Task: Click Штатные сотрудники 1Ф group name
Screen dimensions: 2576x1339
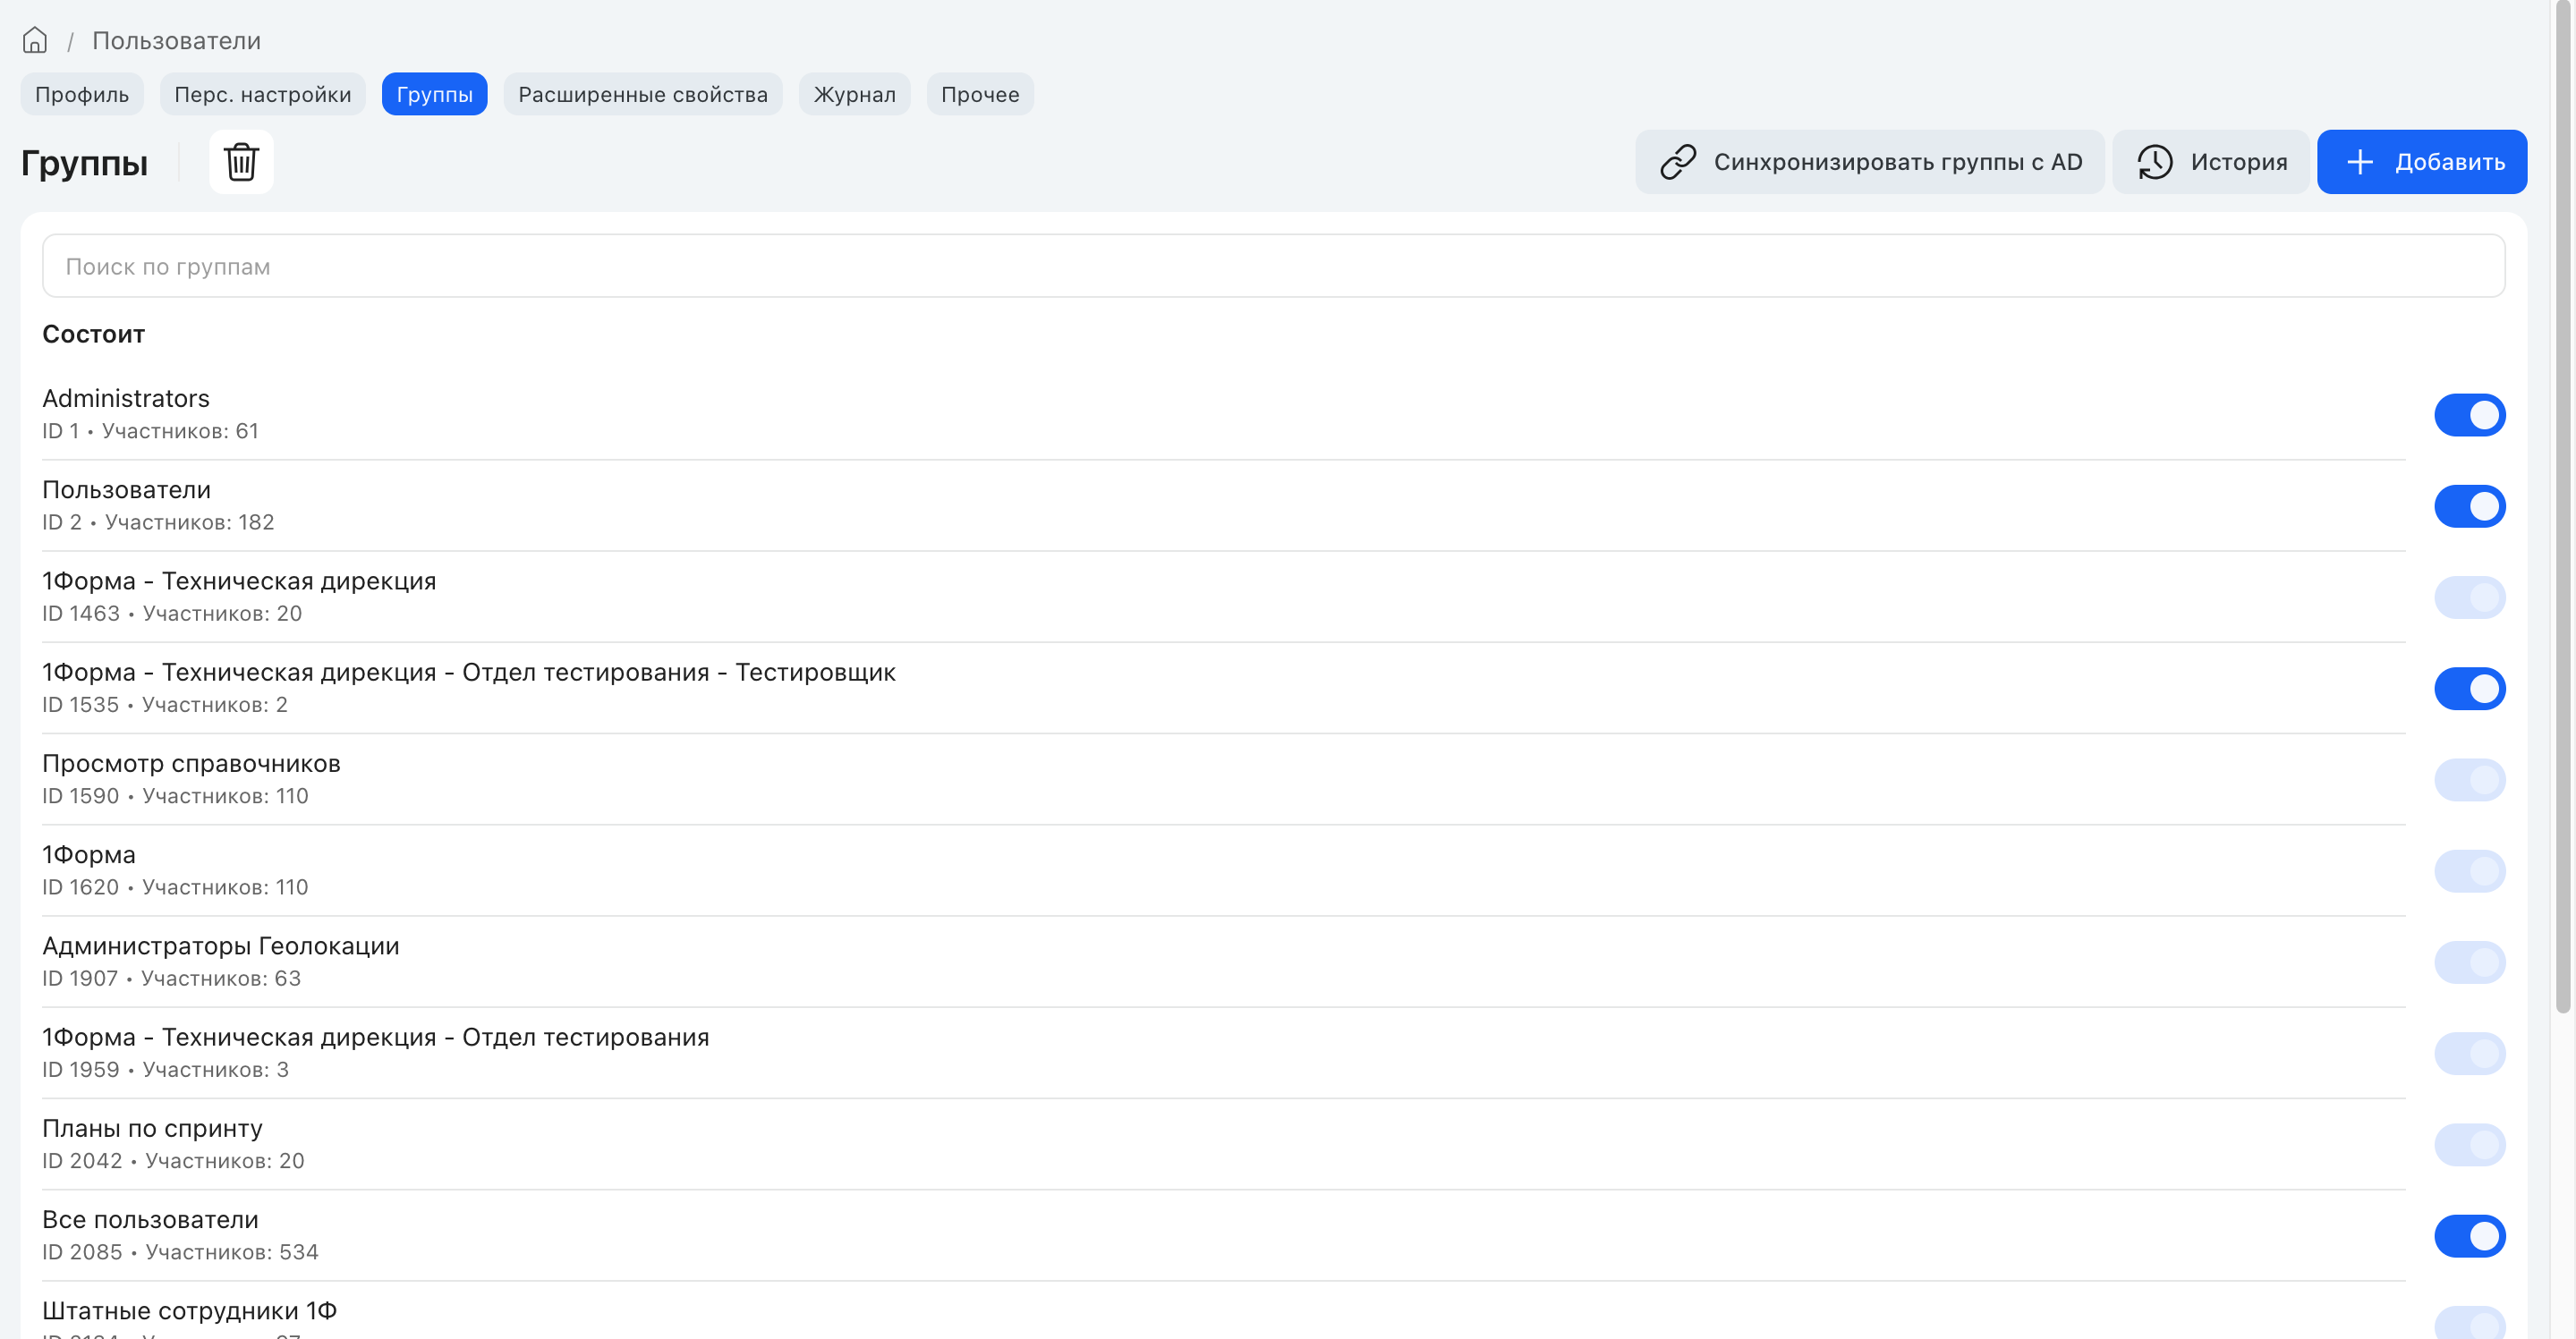Action: [190, 1311]
